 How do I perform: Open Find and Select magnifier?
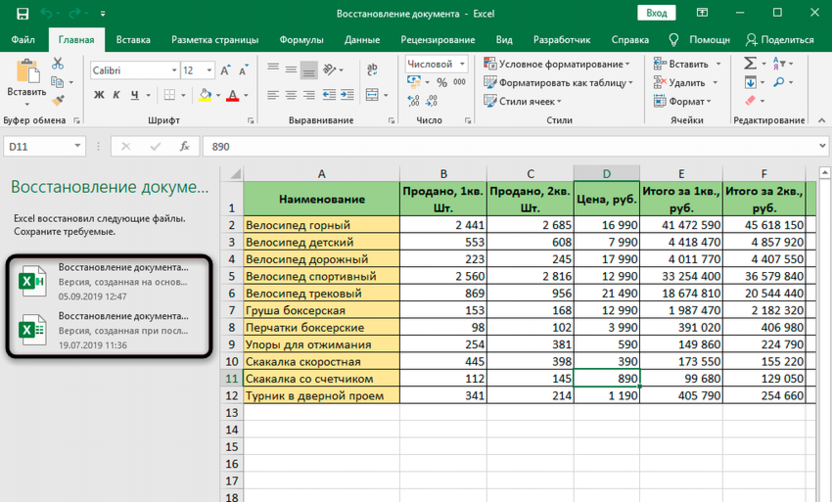778,82
